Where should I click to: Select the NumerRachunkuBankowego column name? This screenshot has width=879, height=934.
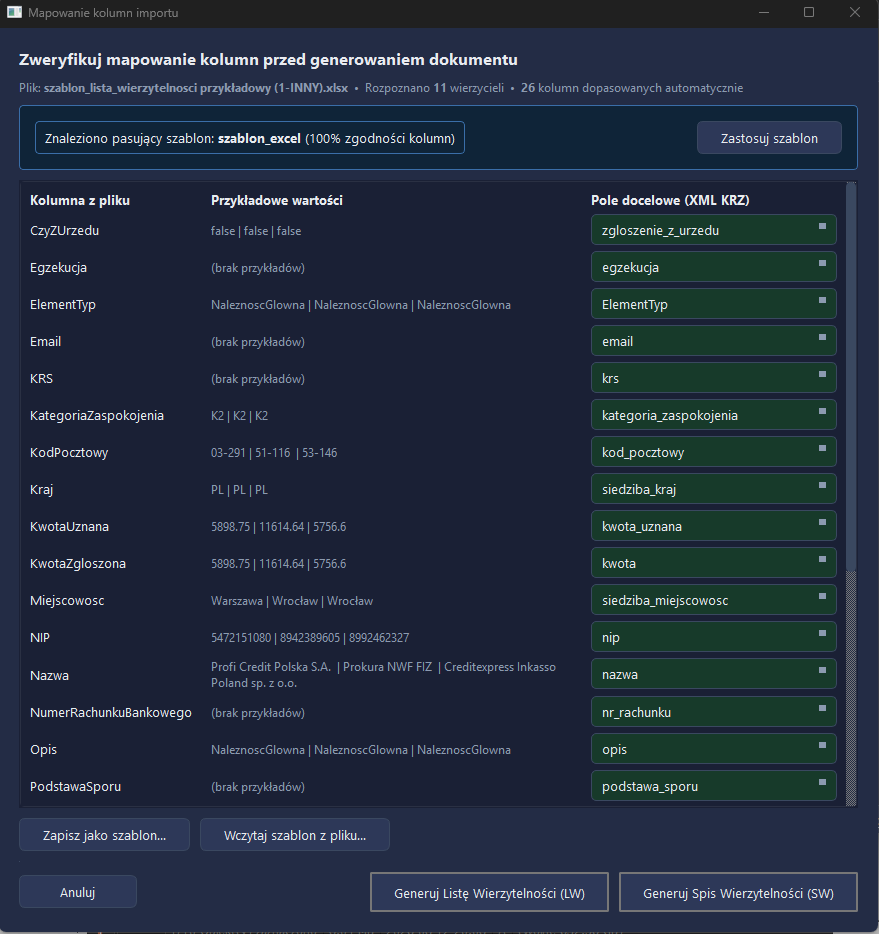coord(111,712)
